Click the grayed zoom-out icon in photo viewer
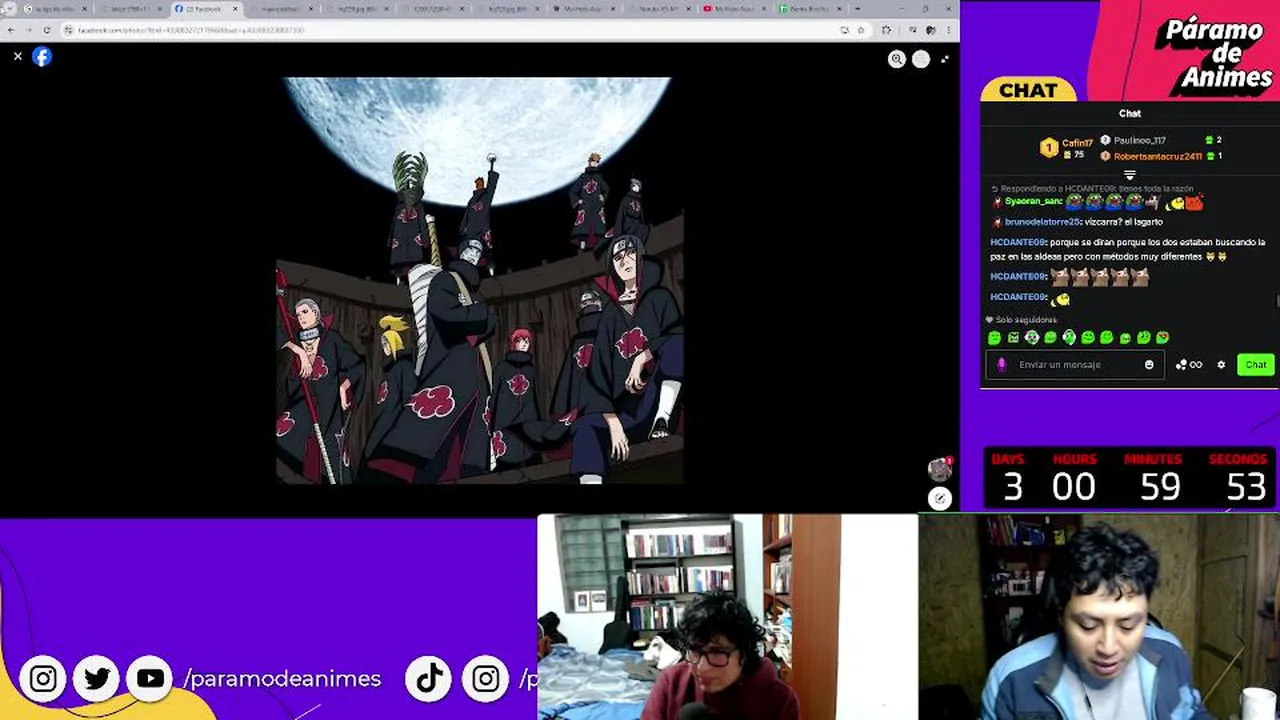This screenshot has height=720, width=1280. [x=921, y=59]
